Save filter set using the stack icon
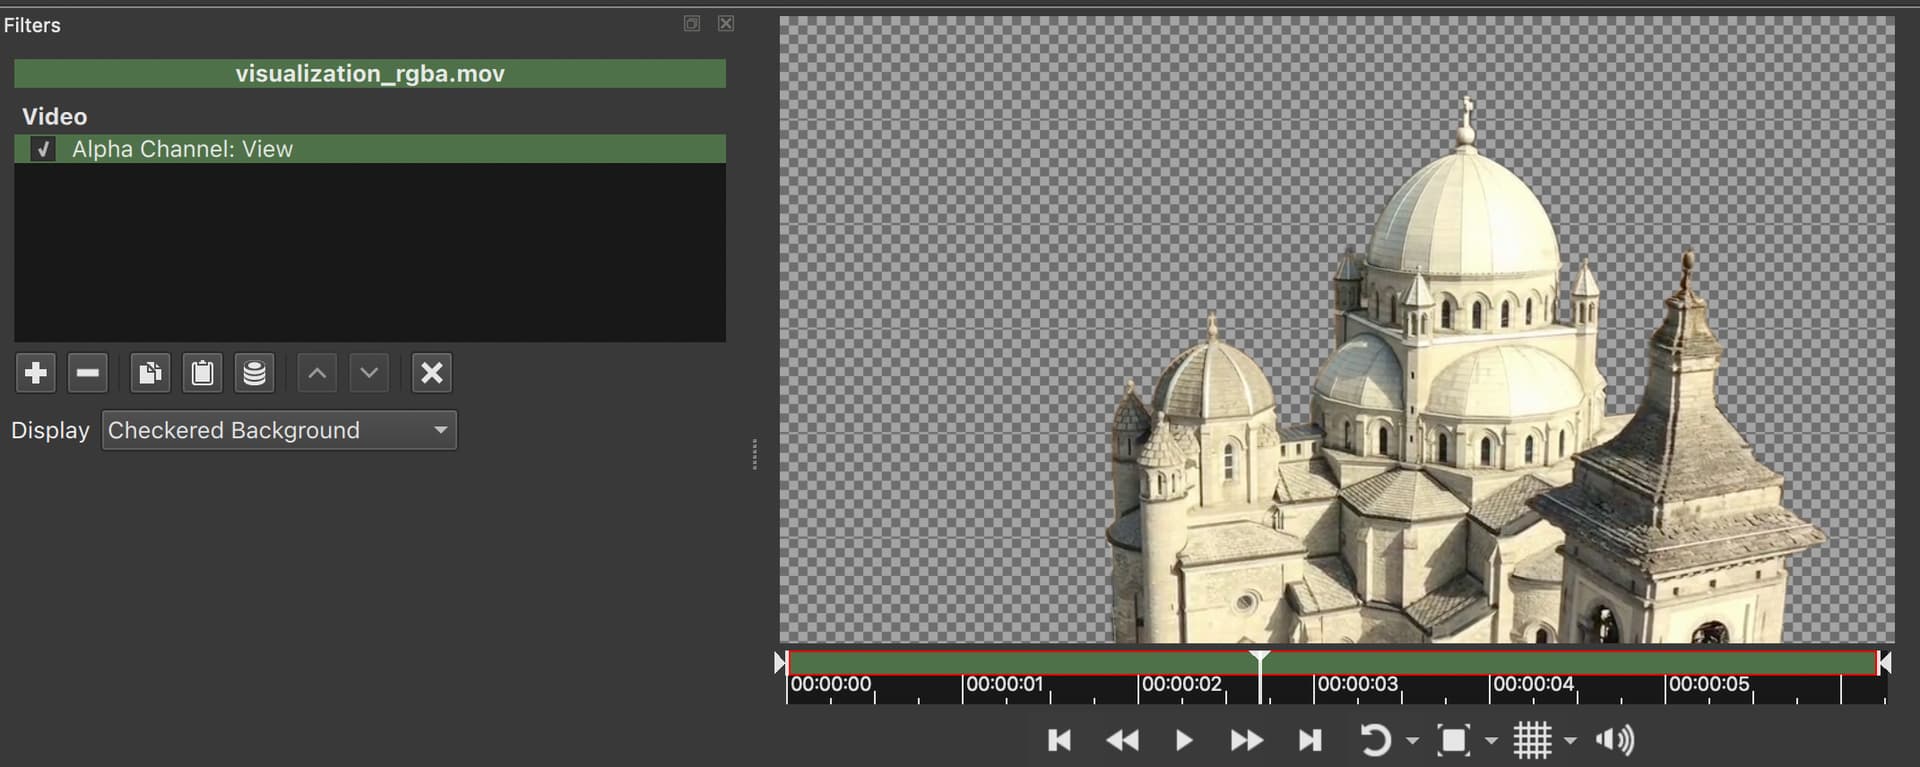1920x767 pixels. tap(255, 373)
